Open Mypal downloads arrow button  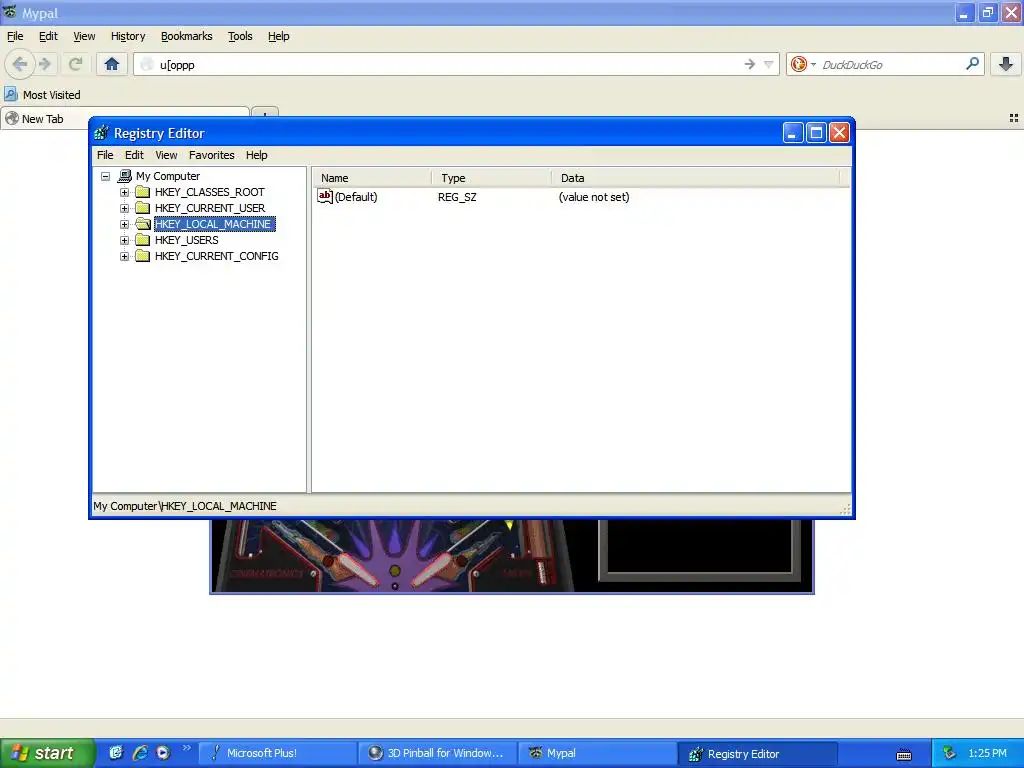pyautogui.click(x=1006, y=64)
